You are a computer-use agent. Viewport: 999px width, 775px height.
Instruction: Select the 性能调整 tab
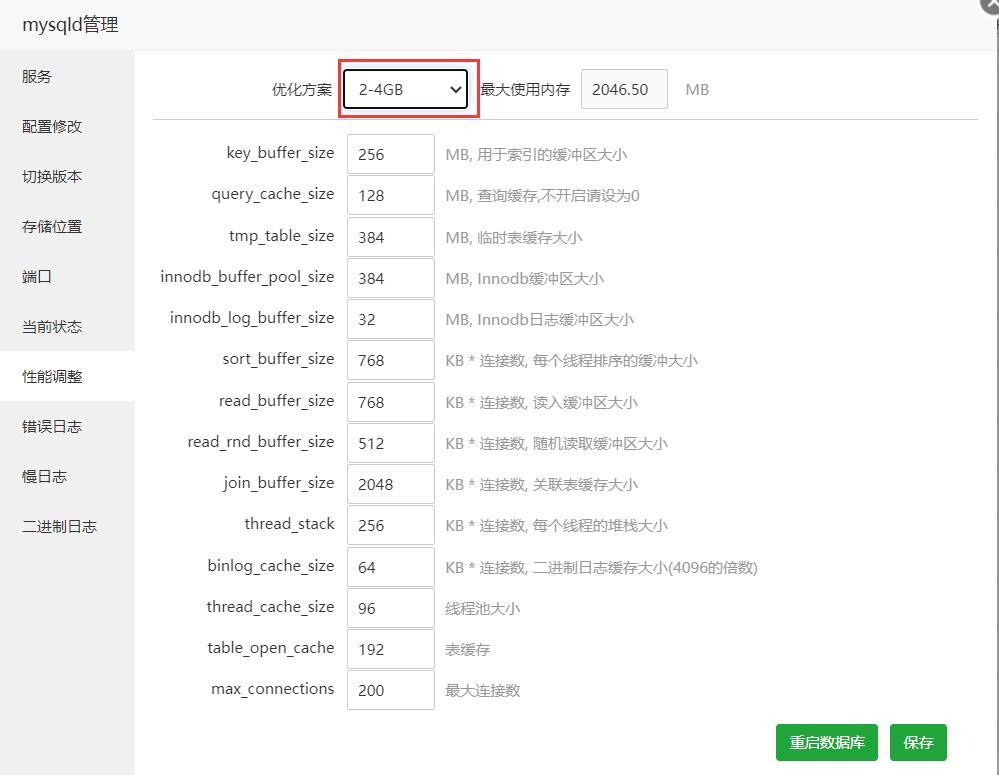point(50,376)
